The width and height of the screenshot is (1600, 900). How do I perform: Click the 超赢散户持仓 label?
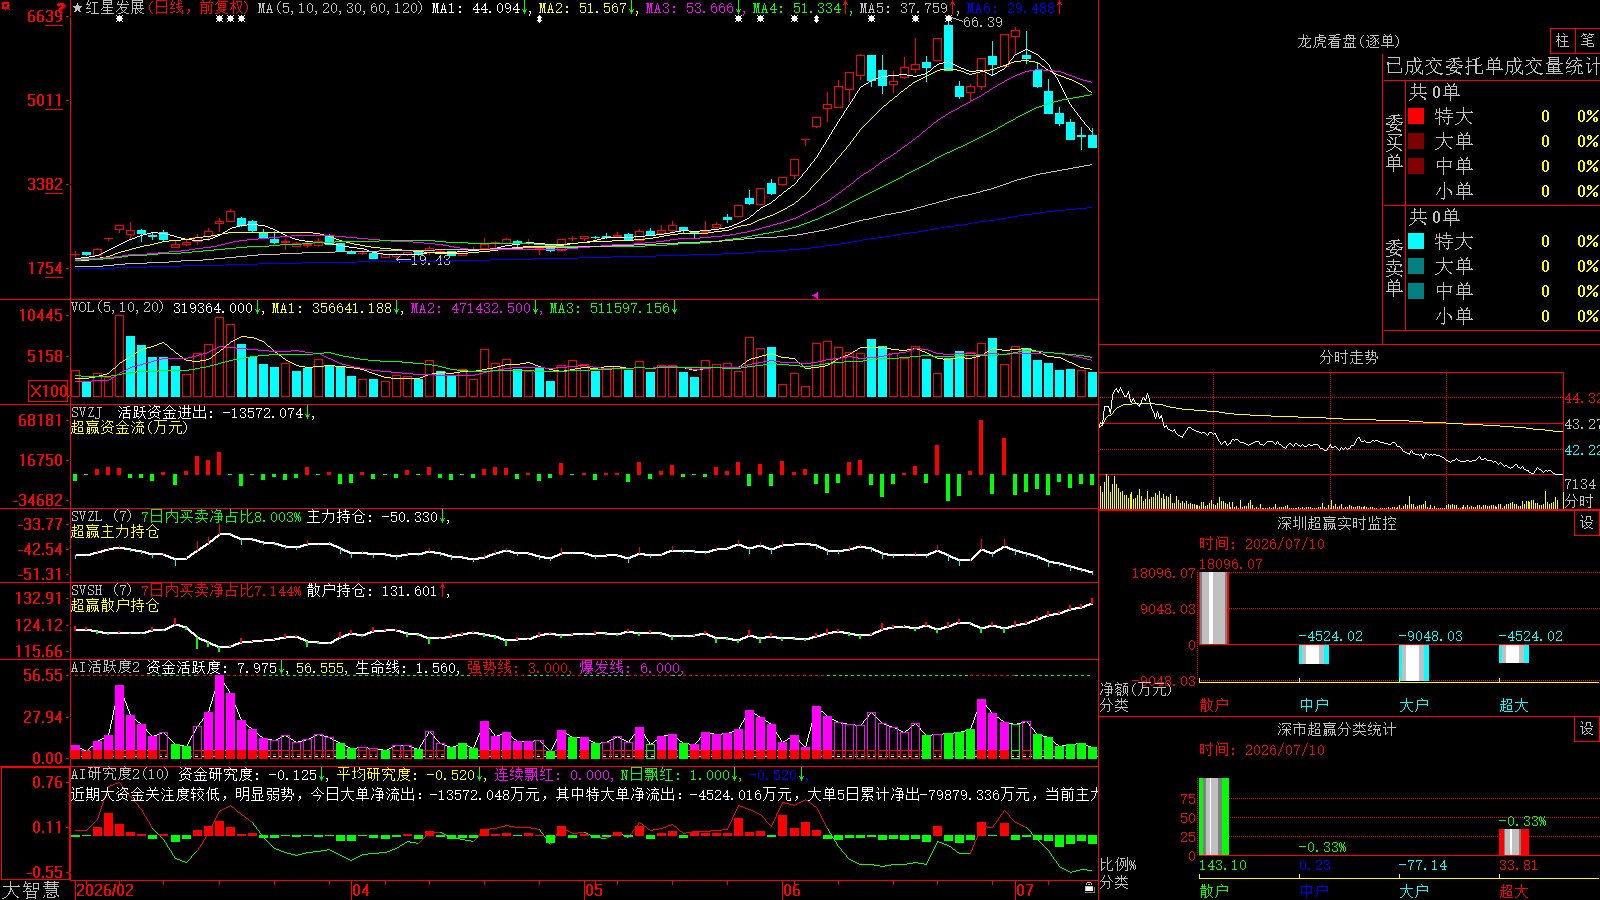coord(115,606)
